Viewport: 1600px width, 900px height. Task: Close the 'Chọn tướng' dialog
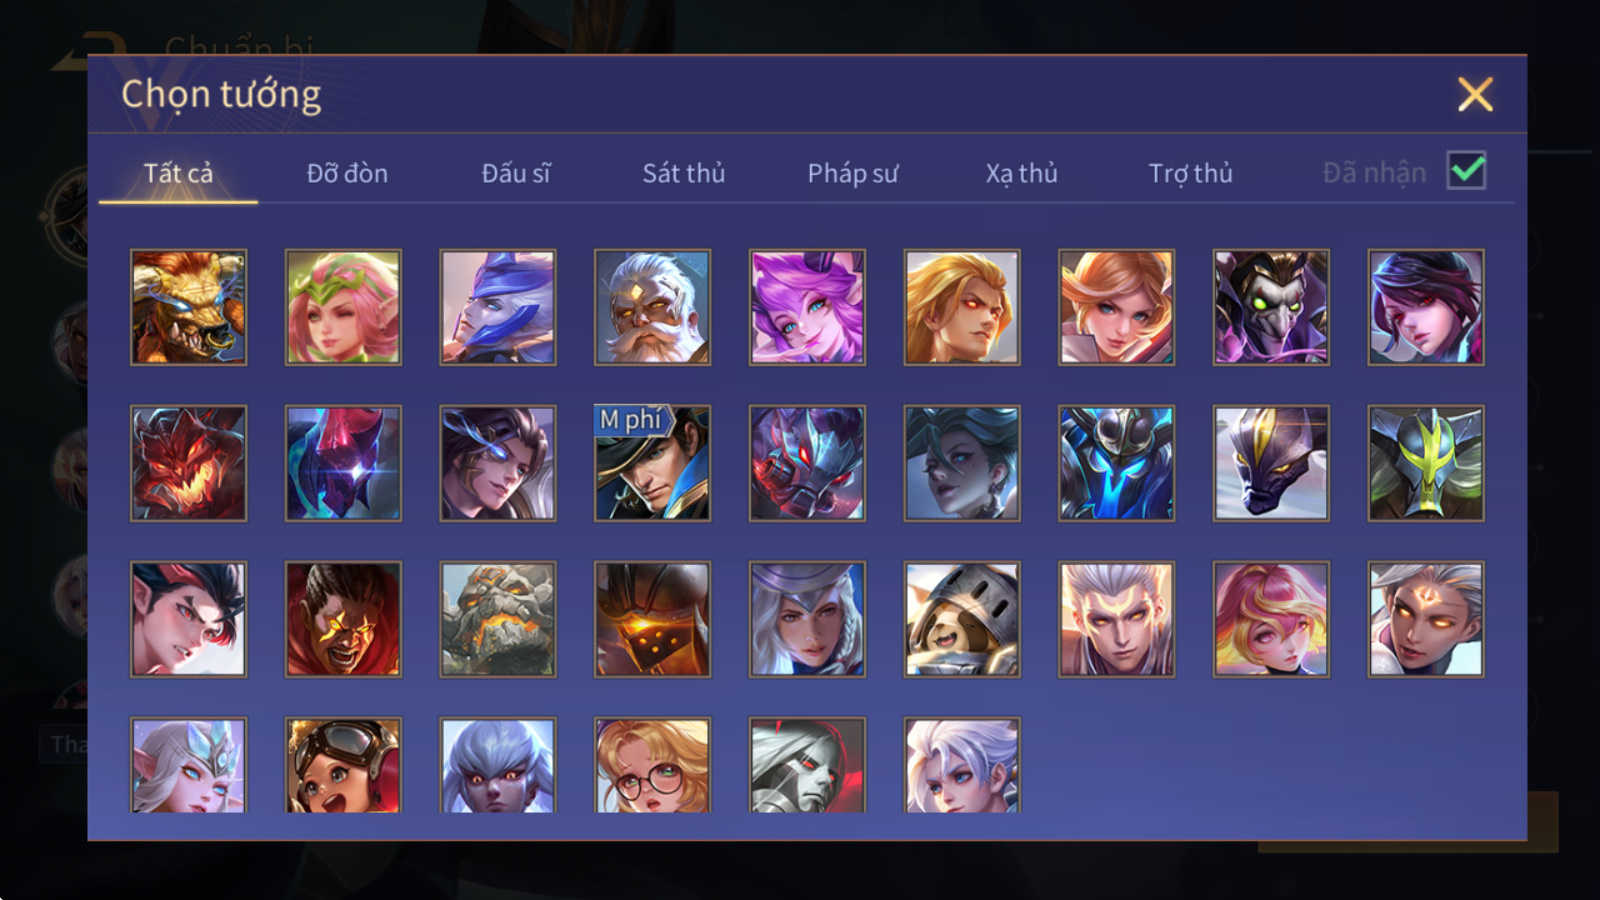pyautogui.click(x=1475, y=95)
